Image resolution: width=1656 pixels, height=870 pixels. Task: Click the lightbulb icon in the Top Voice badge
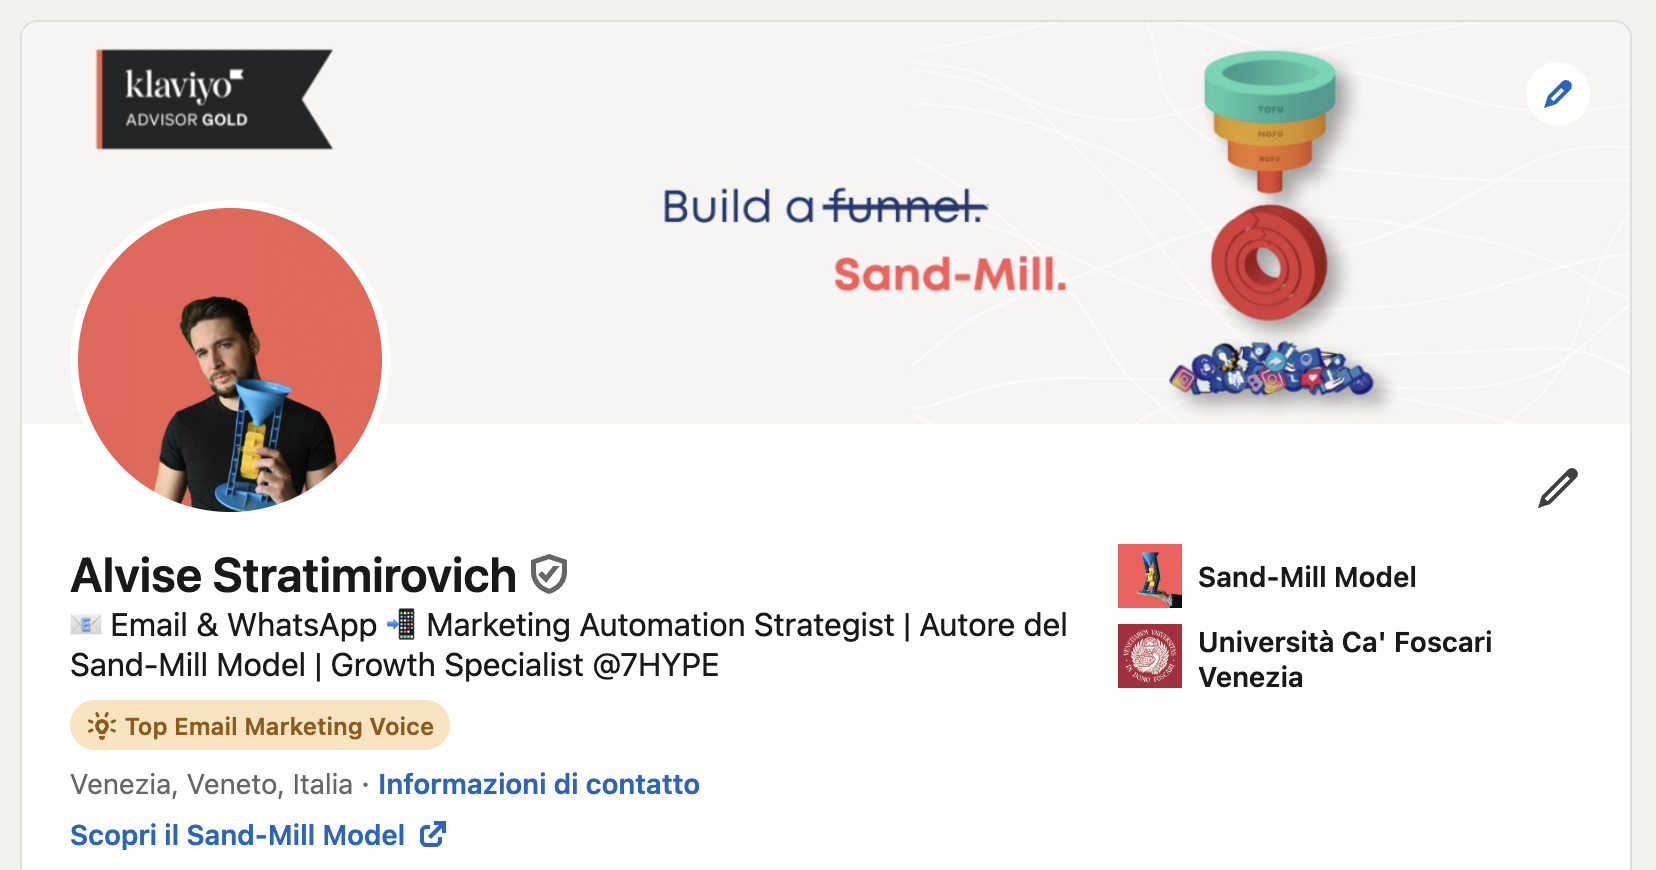click(101, 726)
